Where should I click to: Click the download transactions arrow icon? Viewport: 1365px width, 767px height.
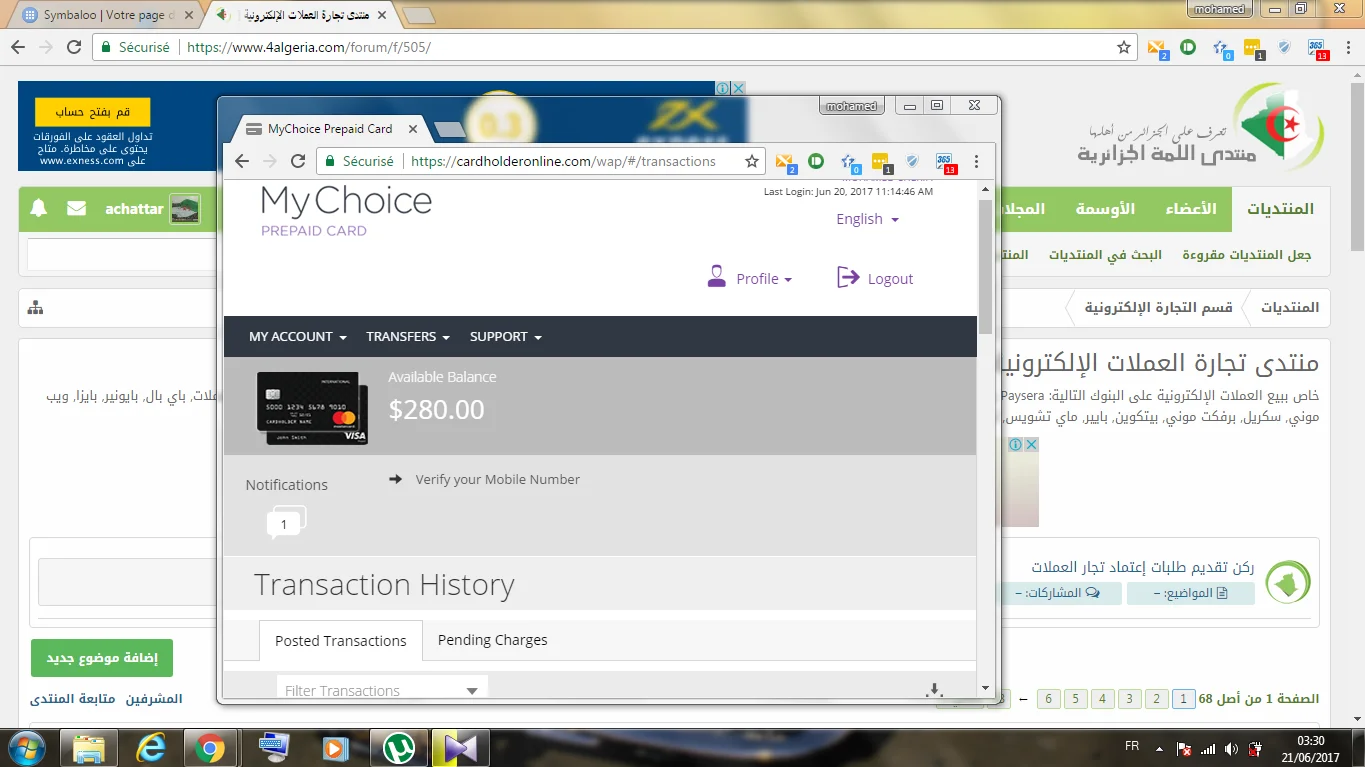[934, 689]
